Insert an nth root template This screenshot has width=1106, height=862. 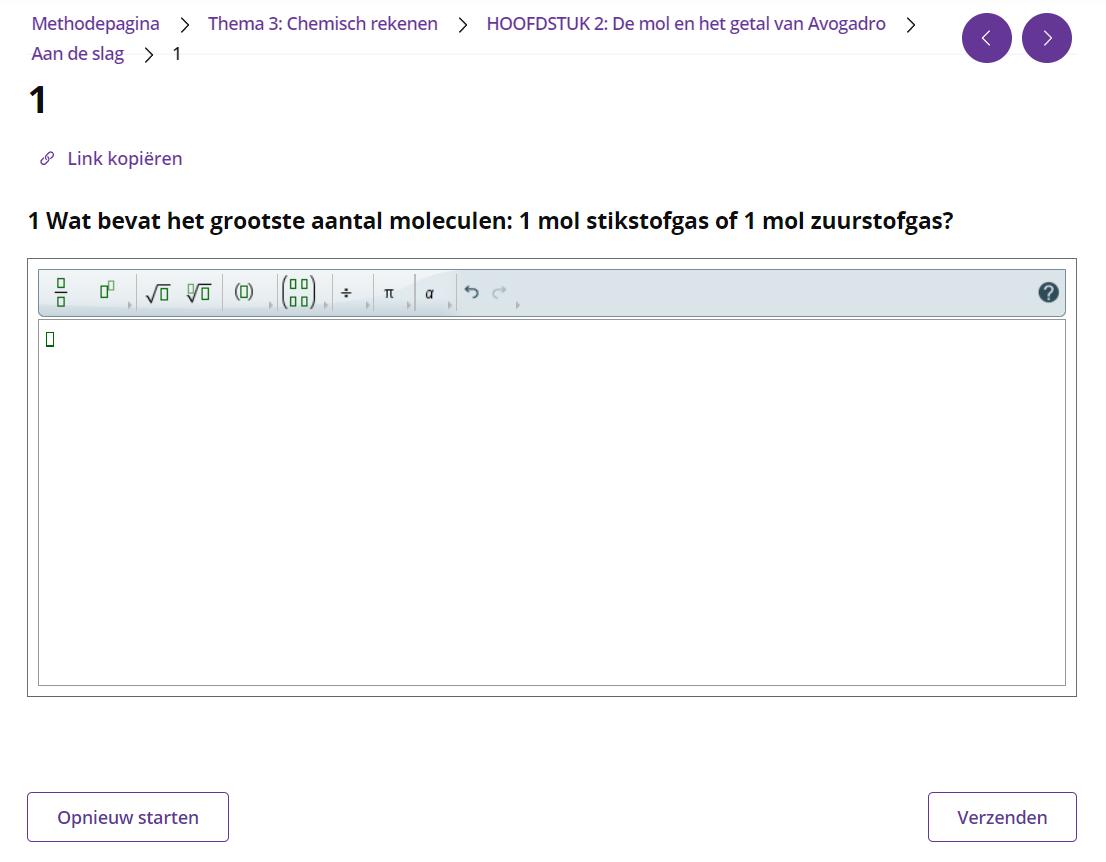pos(199,292)
